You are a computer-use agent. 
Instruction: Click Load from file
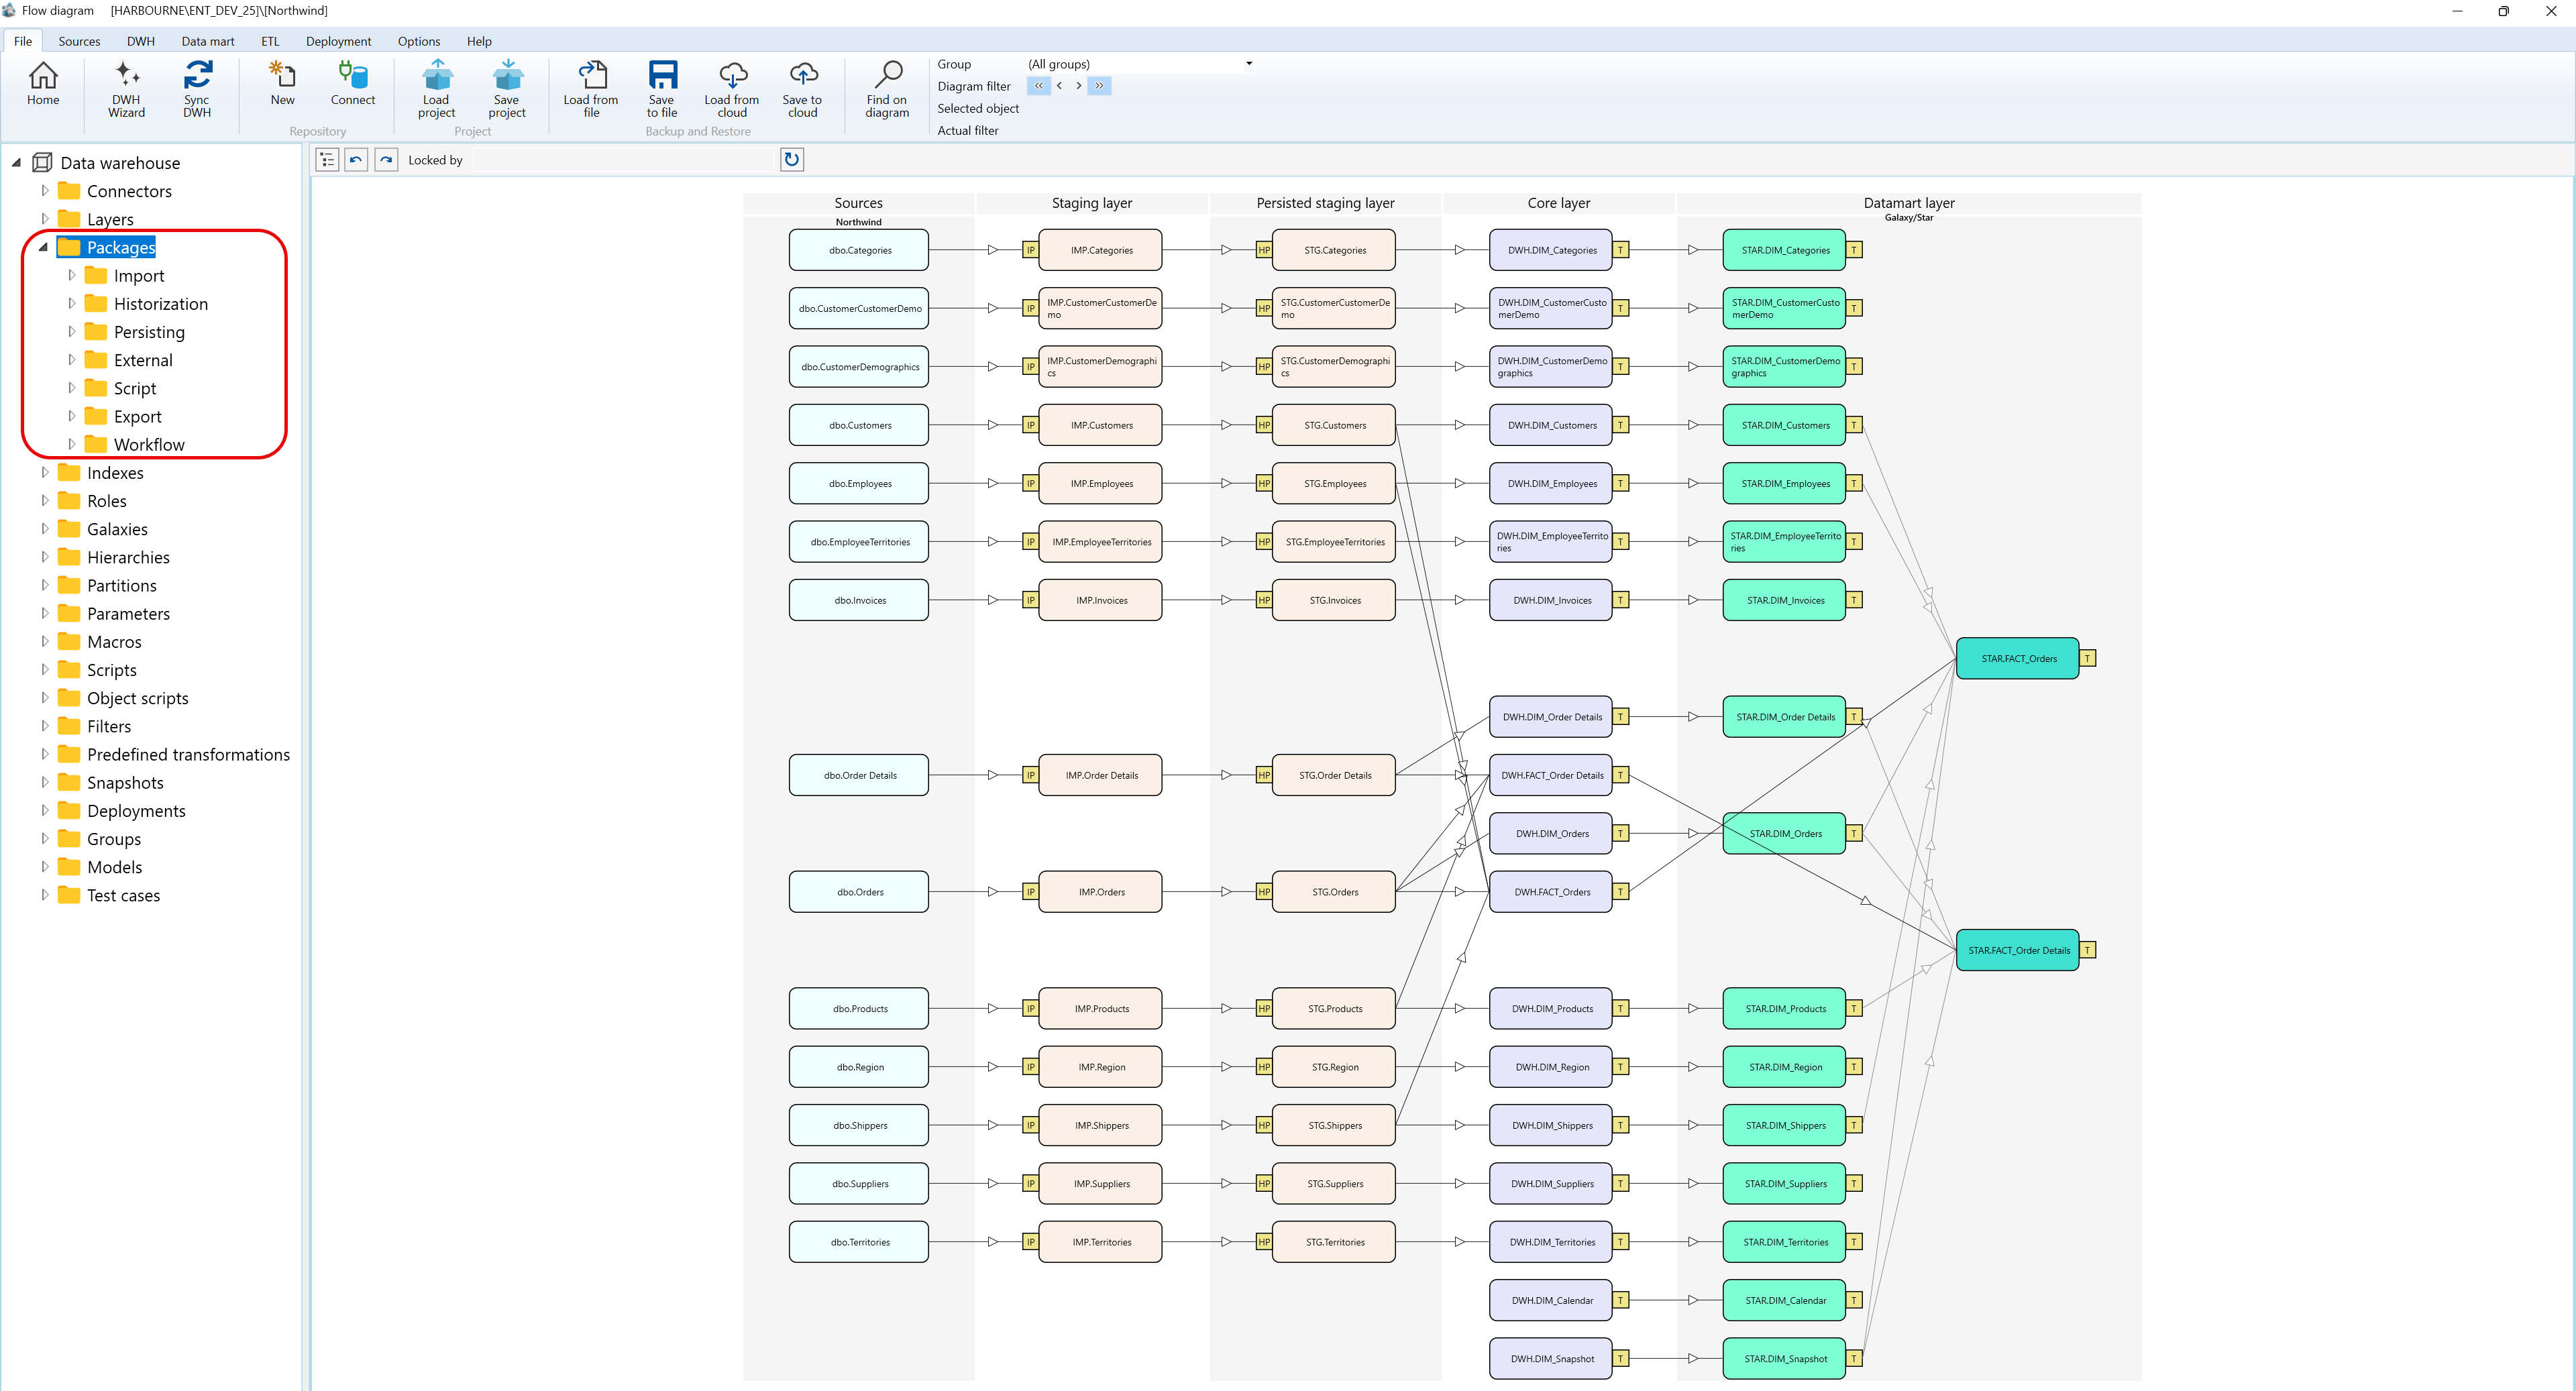click(591, 89)
